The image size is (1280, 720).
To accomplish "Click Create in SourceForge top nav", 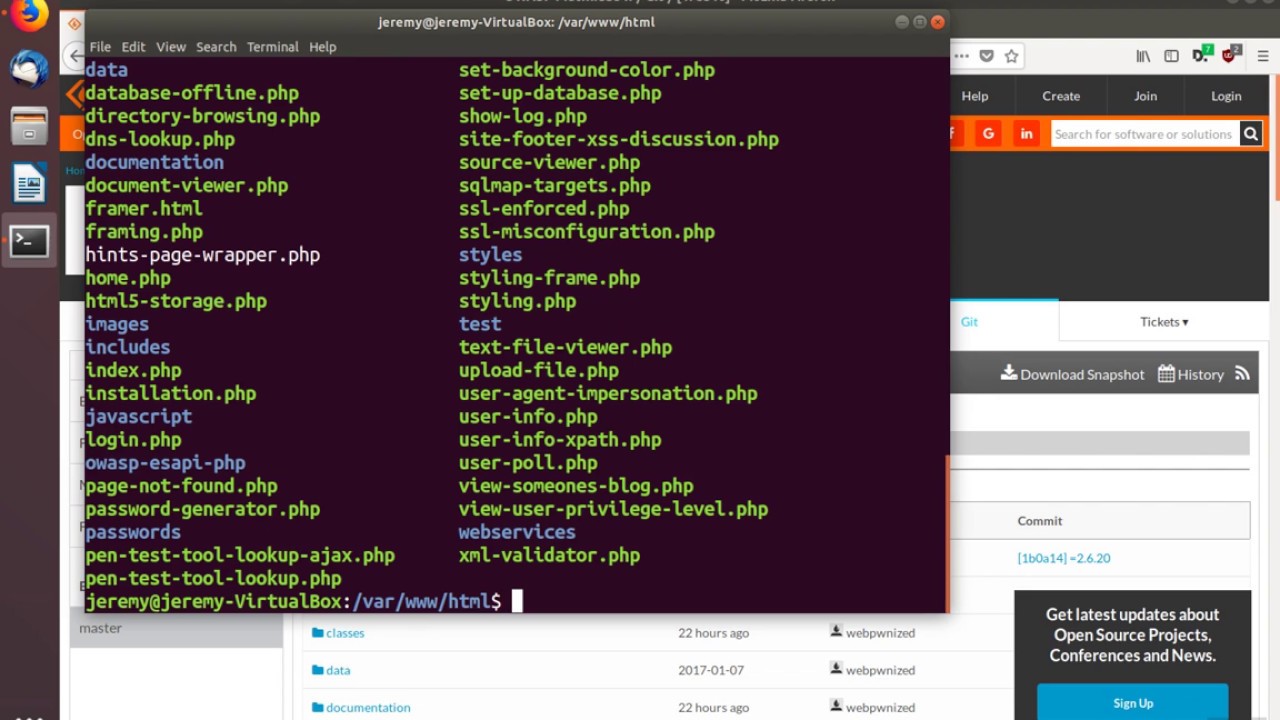I will pos(1061,96).
